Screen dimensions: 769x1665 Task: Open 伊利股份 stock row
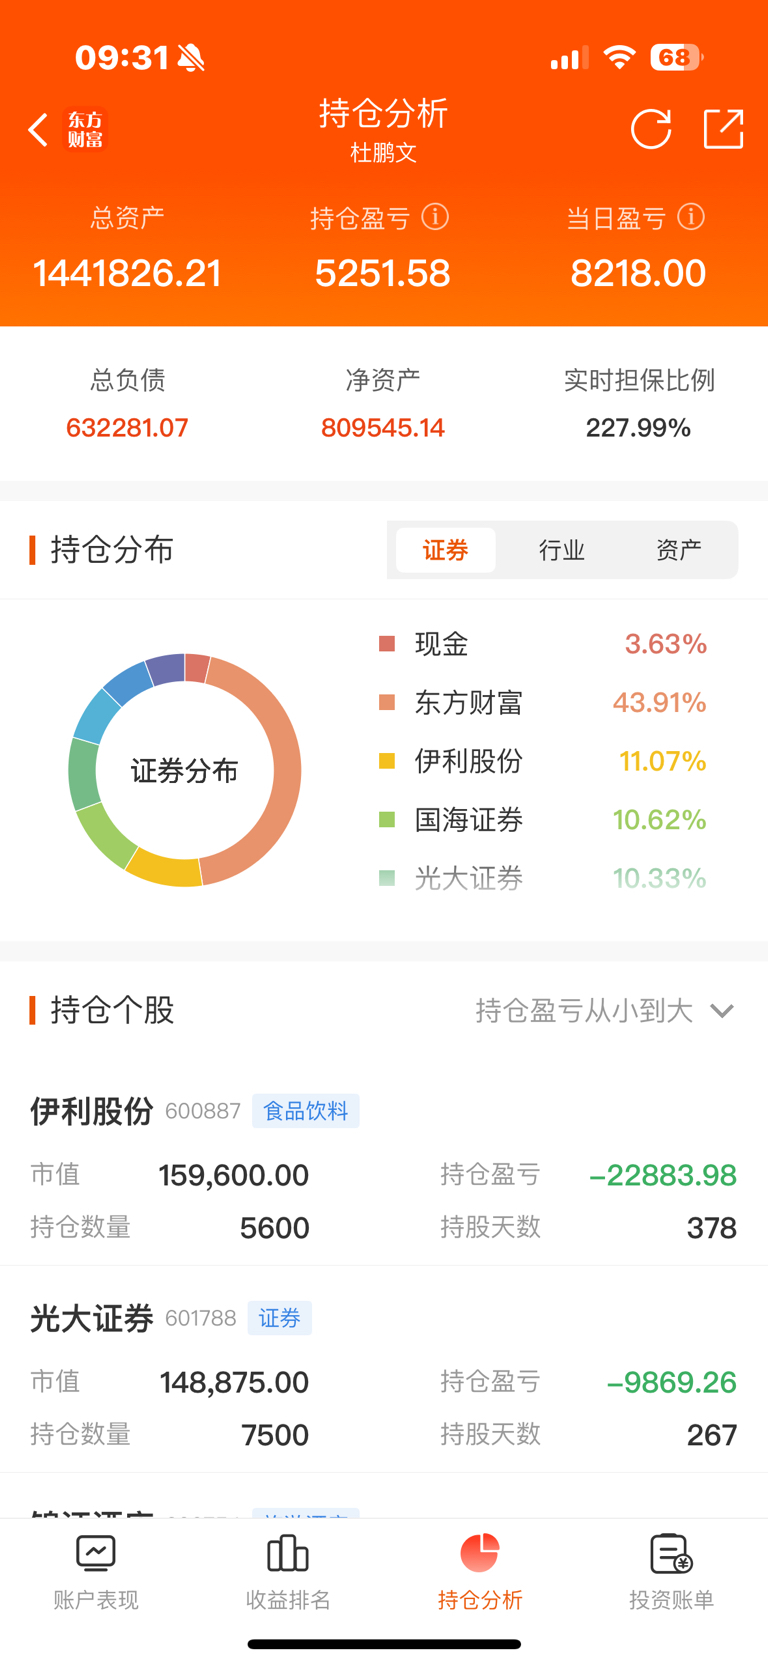(x=384, y=1168)
